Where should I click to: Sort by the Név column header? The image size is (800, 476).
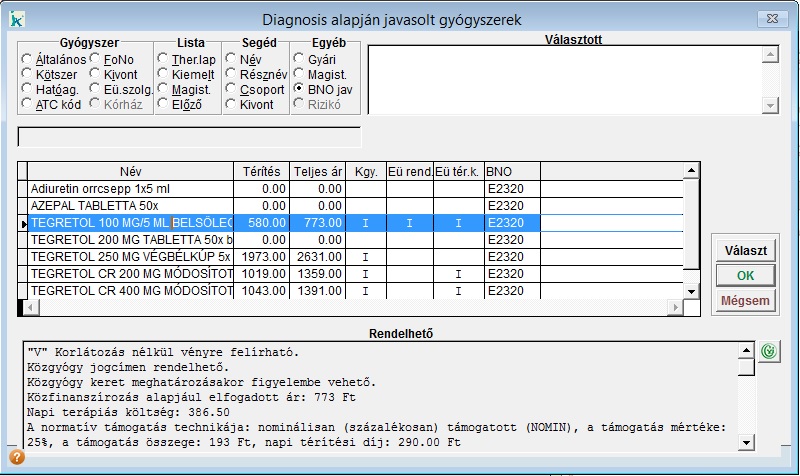130,171
